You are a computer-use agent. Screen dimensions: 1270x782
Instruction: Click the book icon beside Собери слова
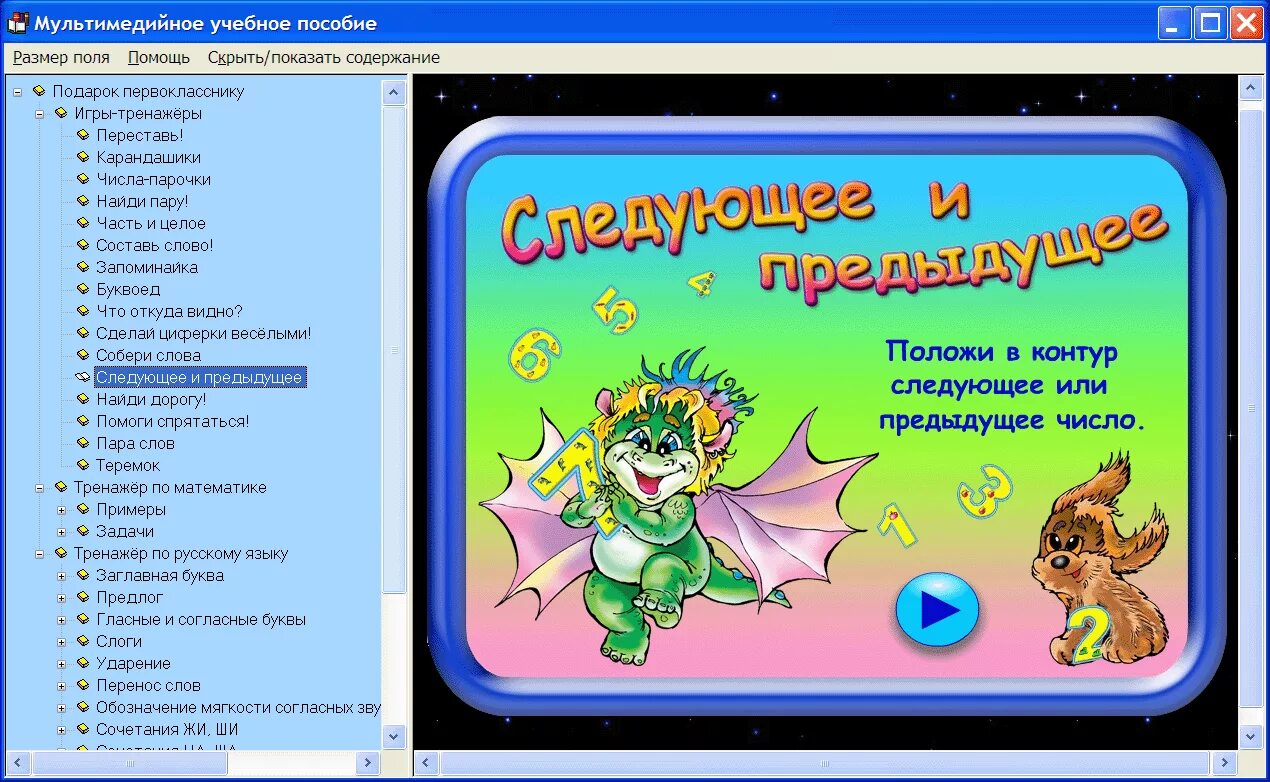tap(83, 355)
